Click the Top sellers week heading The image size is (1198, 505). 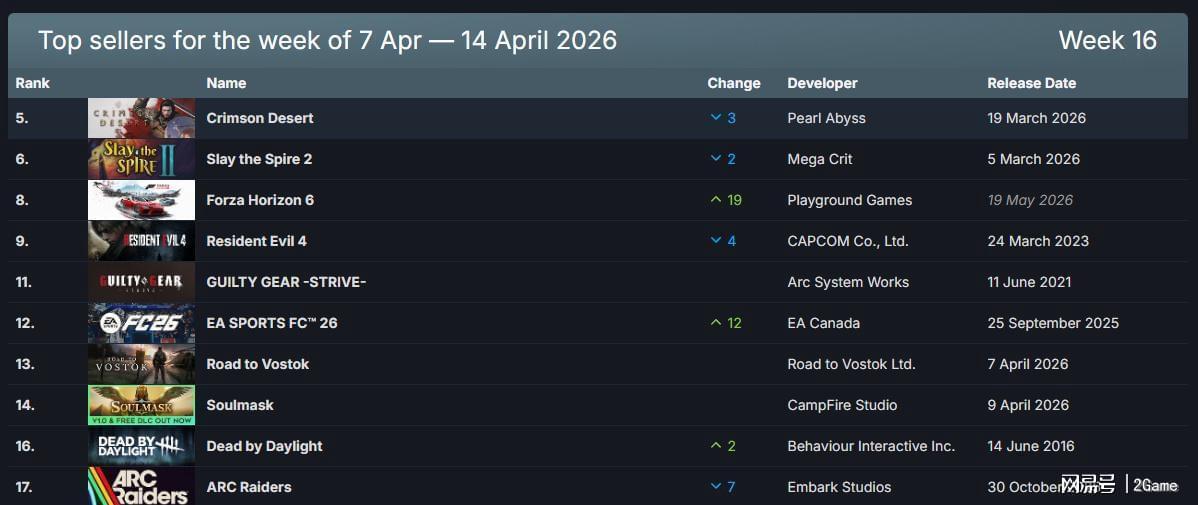coord(328,40)
